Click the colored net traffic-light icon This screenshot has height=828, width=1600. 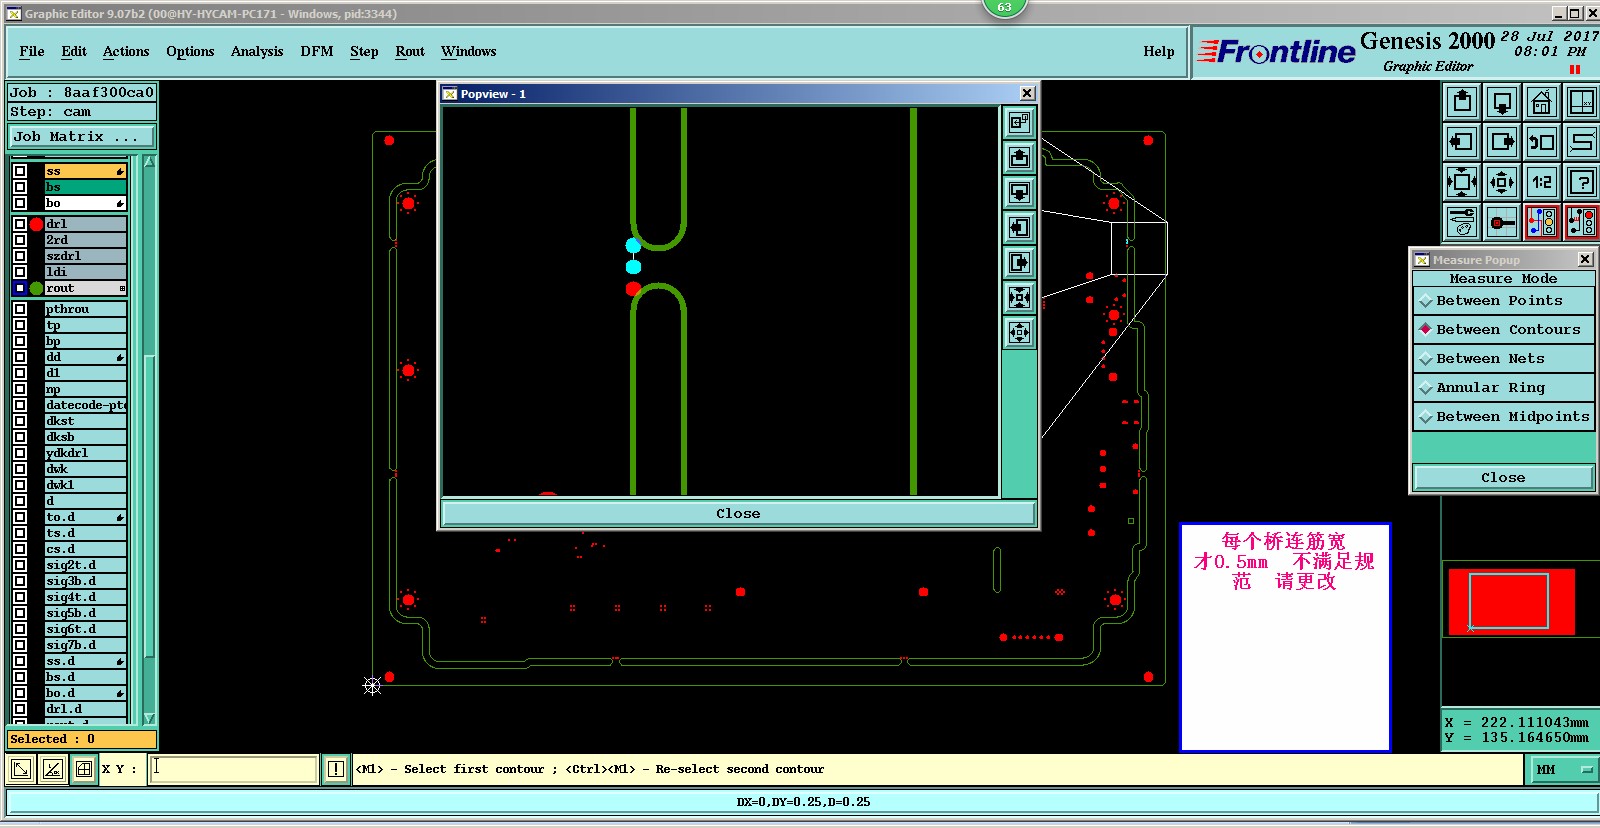[x=1542, y=222]
